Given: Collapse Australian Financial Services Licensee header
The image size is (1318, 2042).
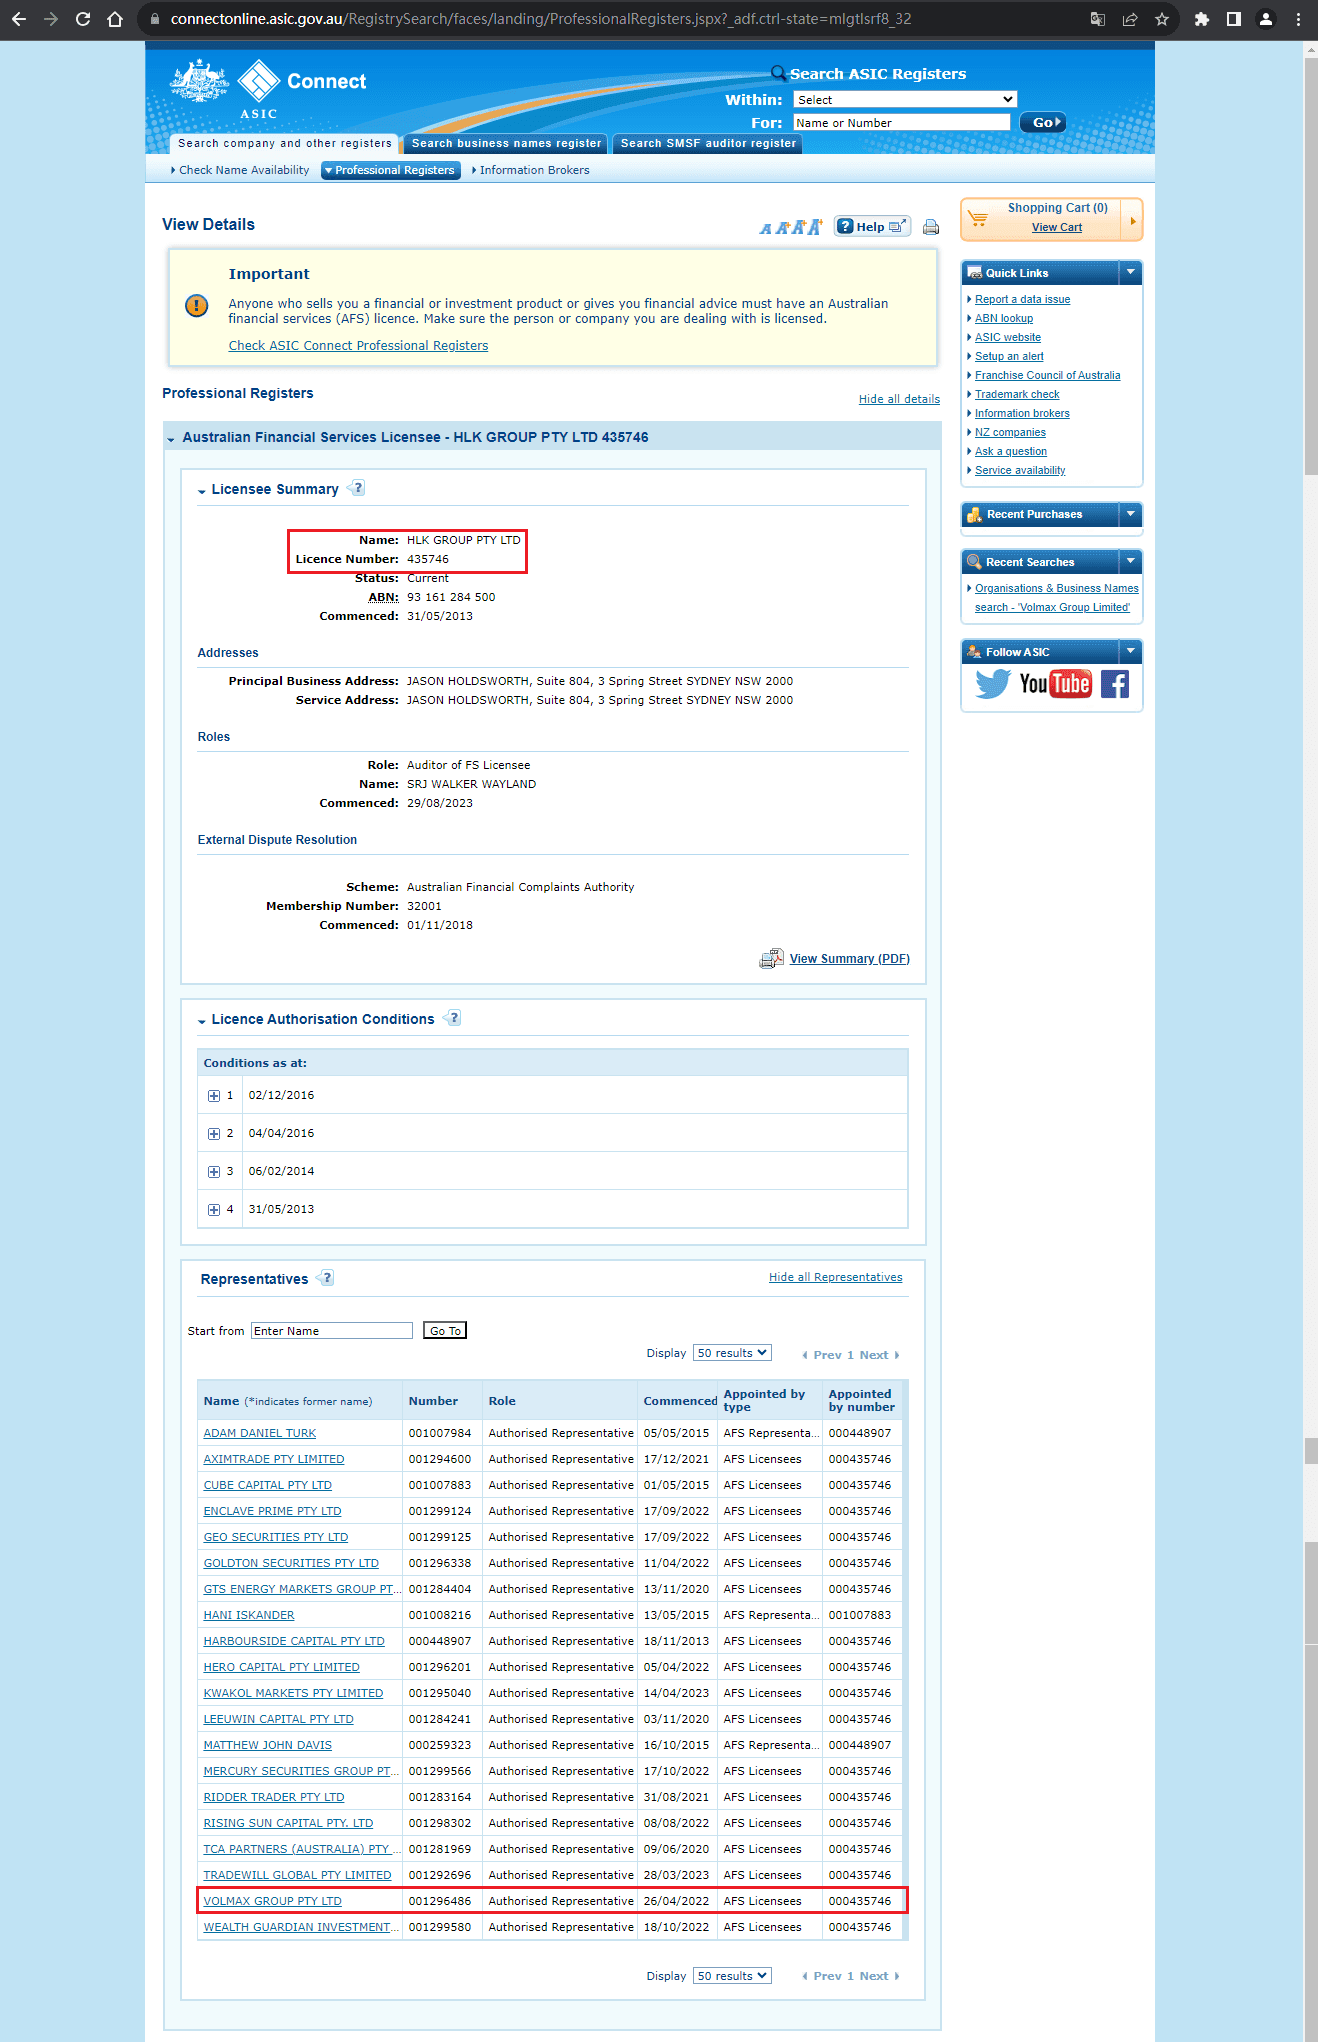Looking at the screenshot, I should [172, 439].
